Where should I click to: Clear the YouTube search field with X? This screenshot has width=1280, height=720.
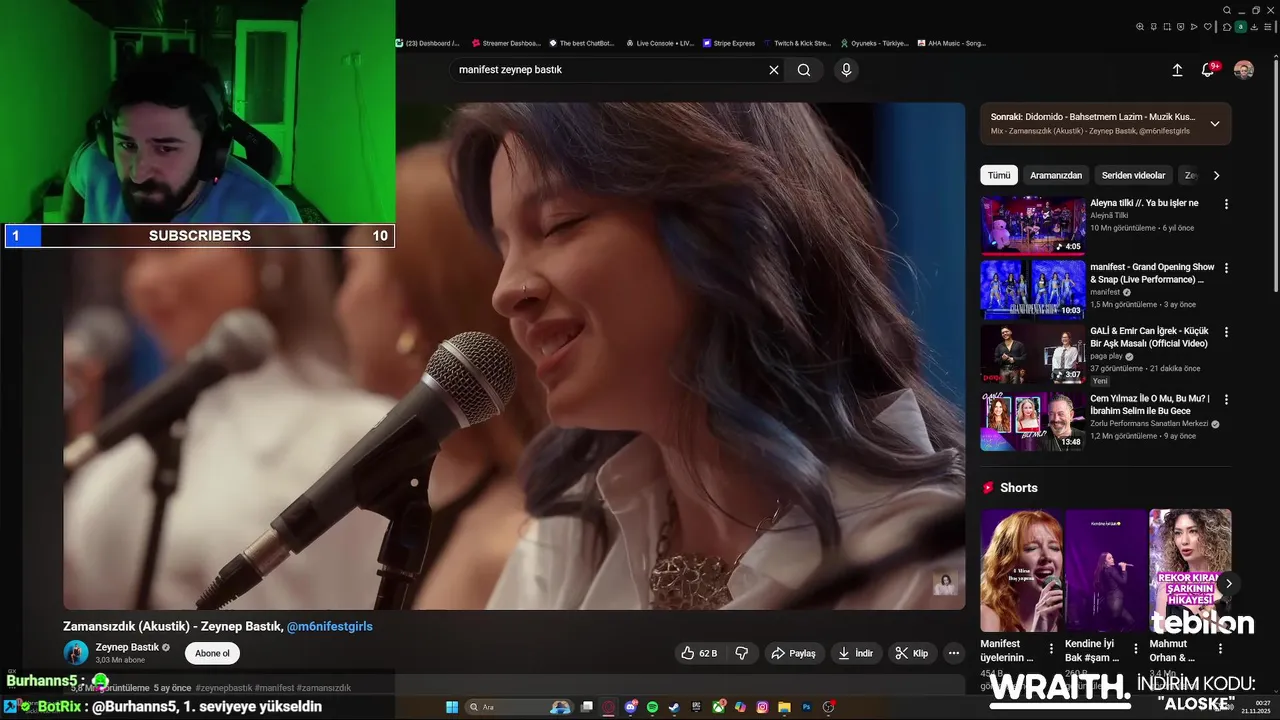[773, 70]
